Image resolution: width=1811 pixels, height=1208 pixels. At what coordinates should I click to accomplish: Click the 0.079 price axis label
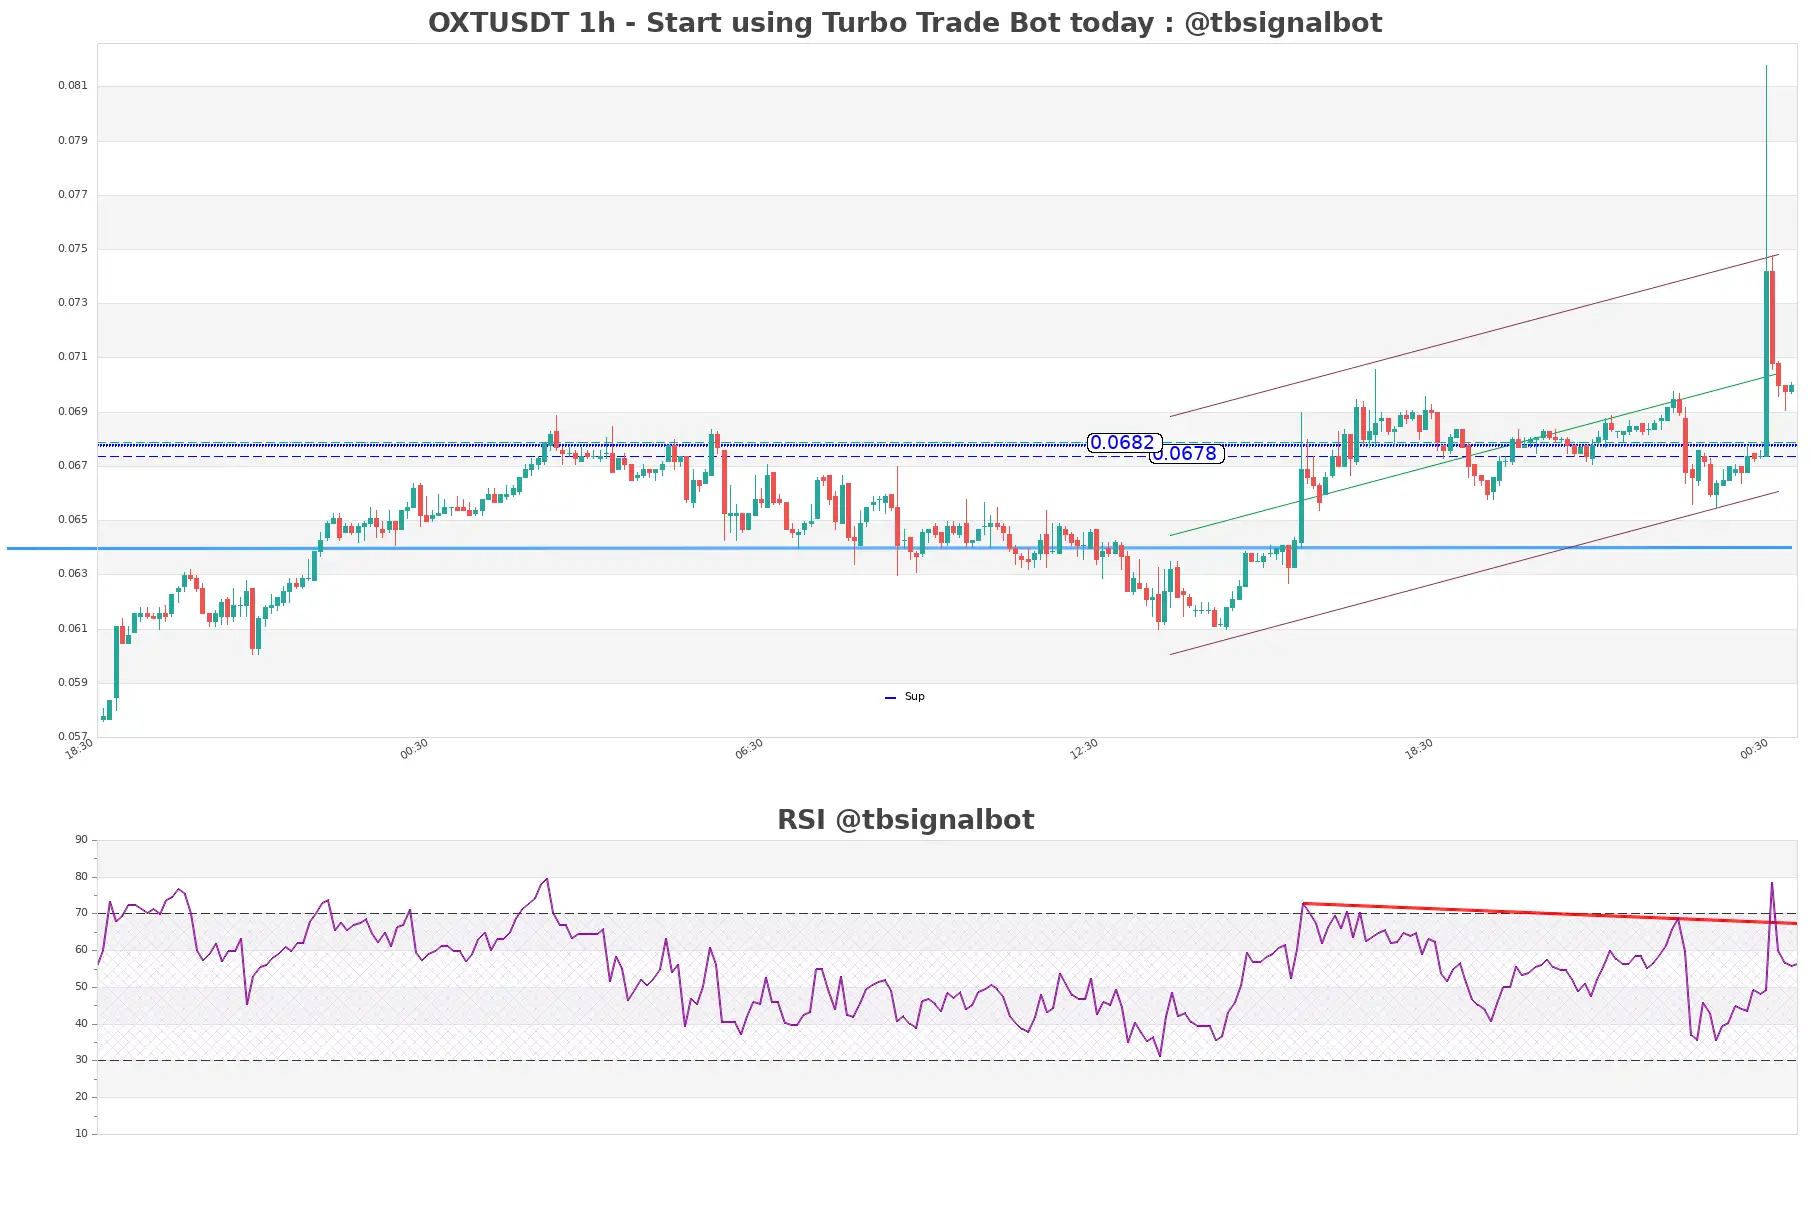73,141
